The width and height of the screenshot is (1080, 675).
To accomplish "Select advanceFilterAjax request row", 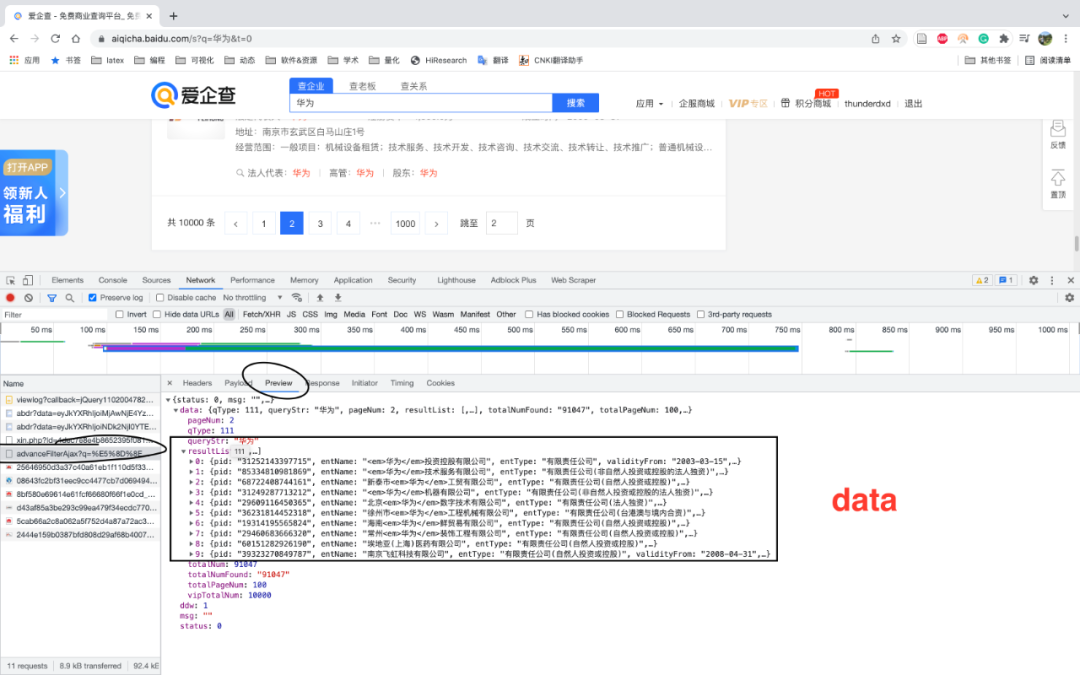I will click(80, 454).
